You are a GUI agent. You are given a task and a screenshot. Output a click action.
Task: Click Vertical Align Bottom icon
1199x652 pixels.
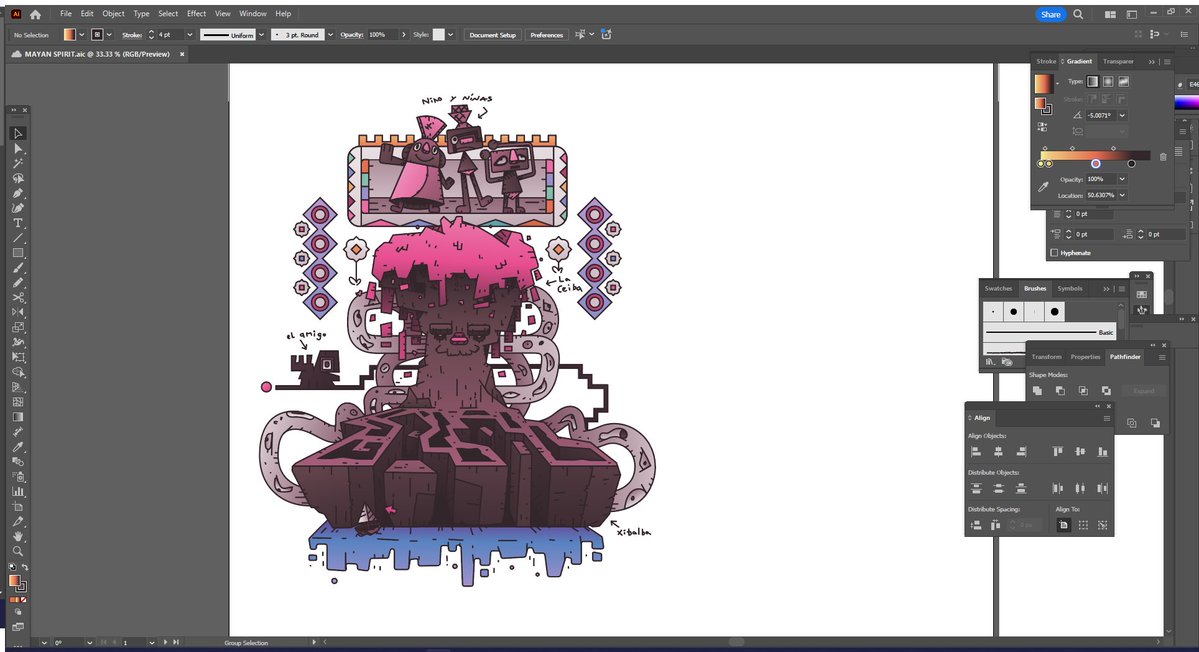(1103, 452)
